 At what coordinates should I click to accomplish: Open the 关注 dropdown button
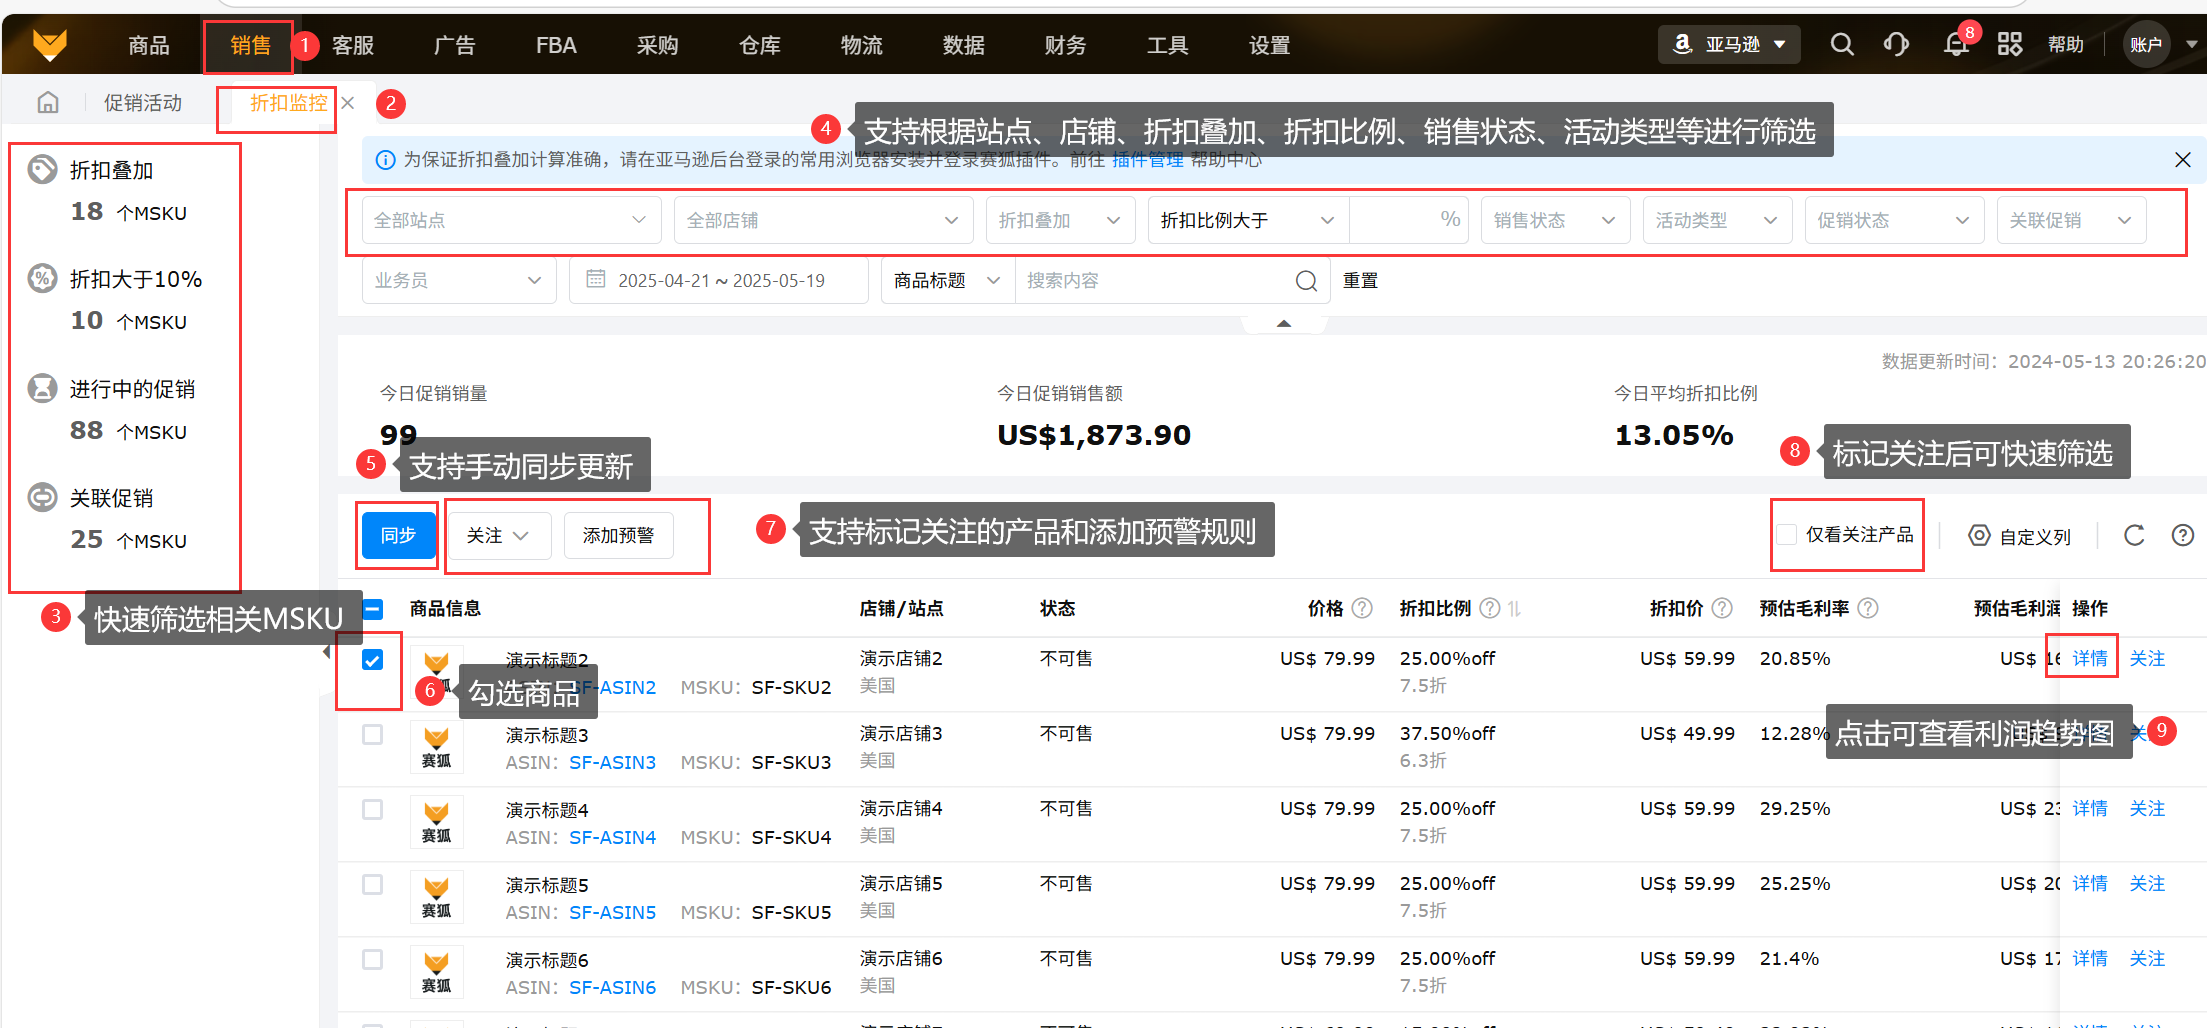497,536
